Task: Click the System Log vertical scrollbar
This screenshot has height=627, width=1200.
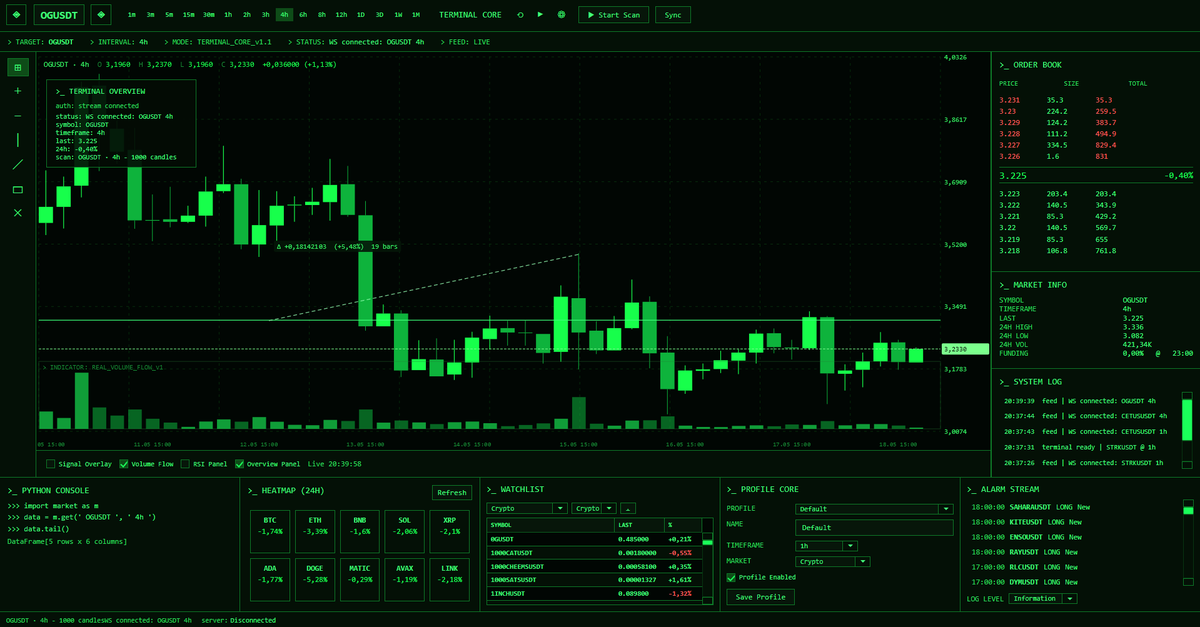Action: click(1187, 432)
